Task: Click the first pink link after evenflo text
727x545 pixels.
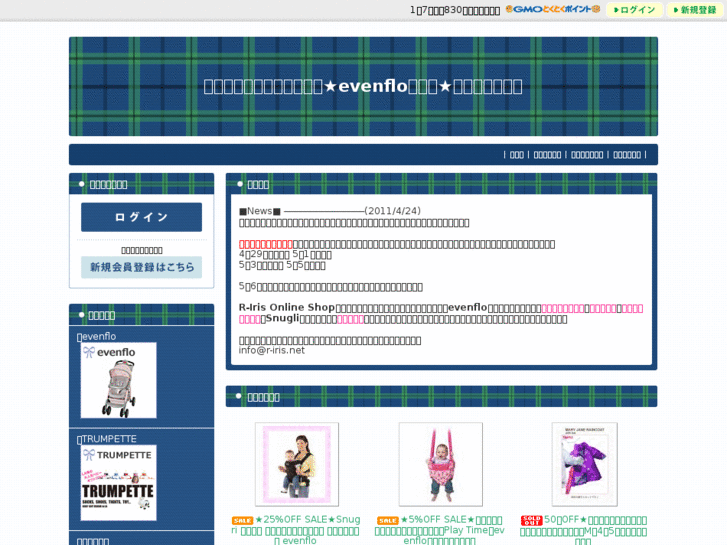Action: [563, 308]
